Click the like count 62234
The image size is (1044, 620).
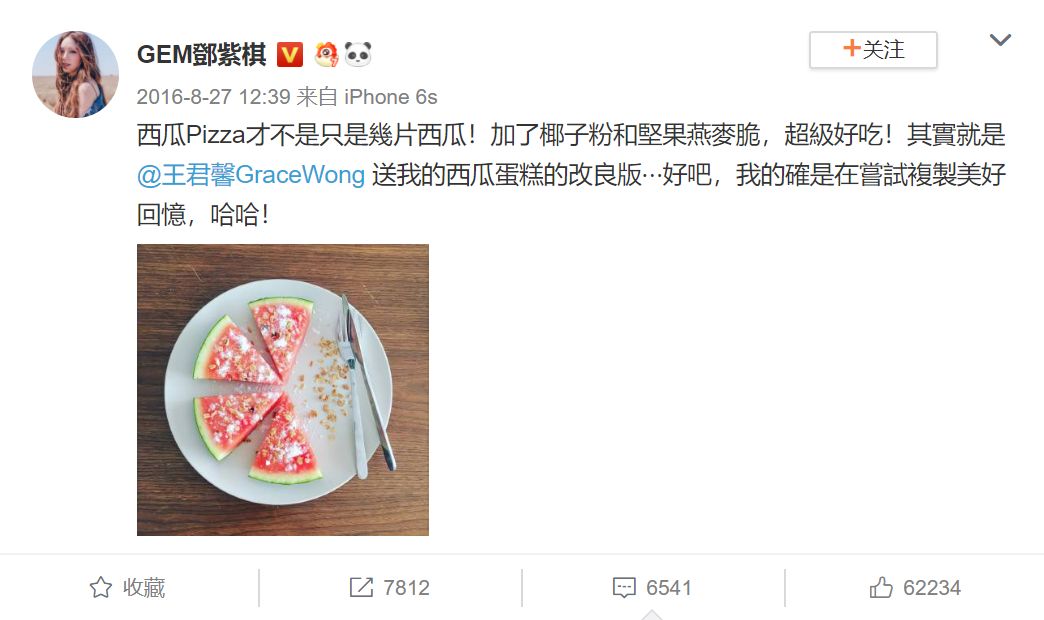[931, 588]
